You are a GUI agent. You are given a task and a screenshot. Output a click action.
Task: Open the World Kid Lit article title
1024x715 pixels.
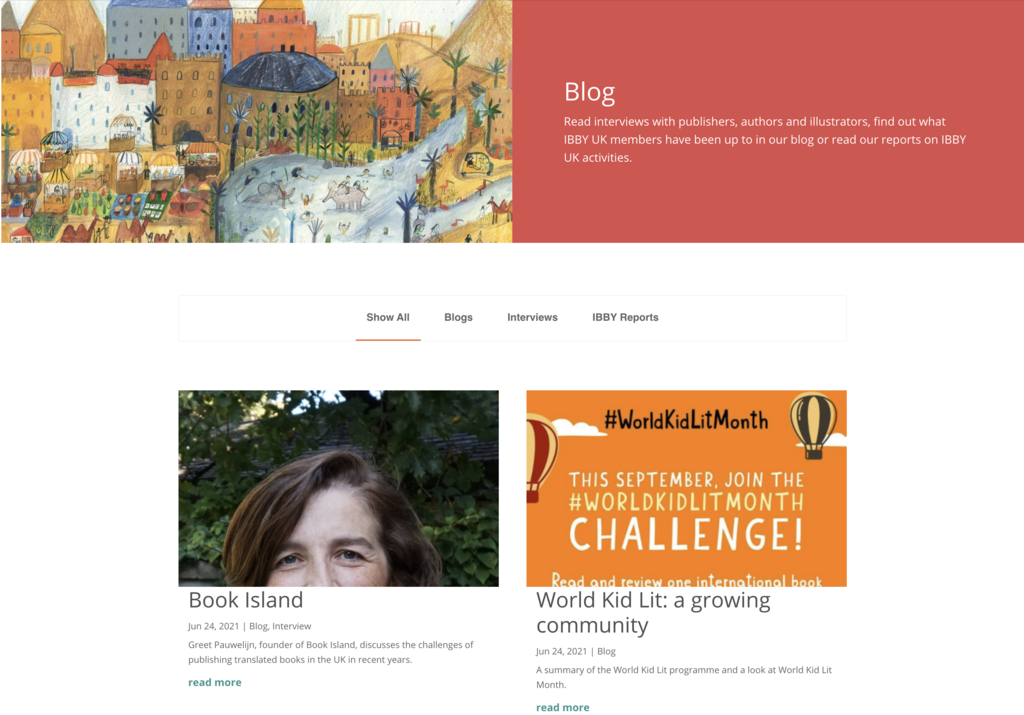(653, 612)
